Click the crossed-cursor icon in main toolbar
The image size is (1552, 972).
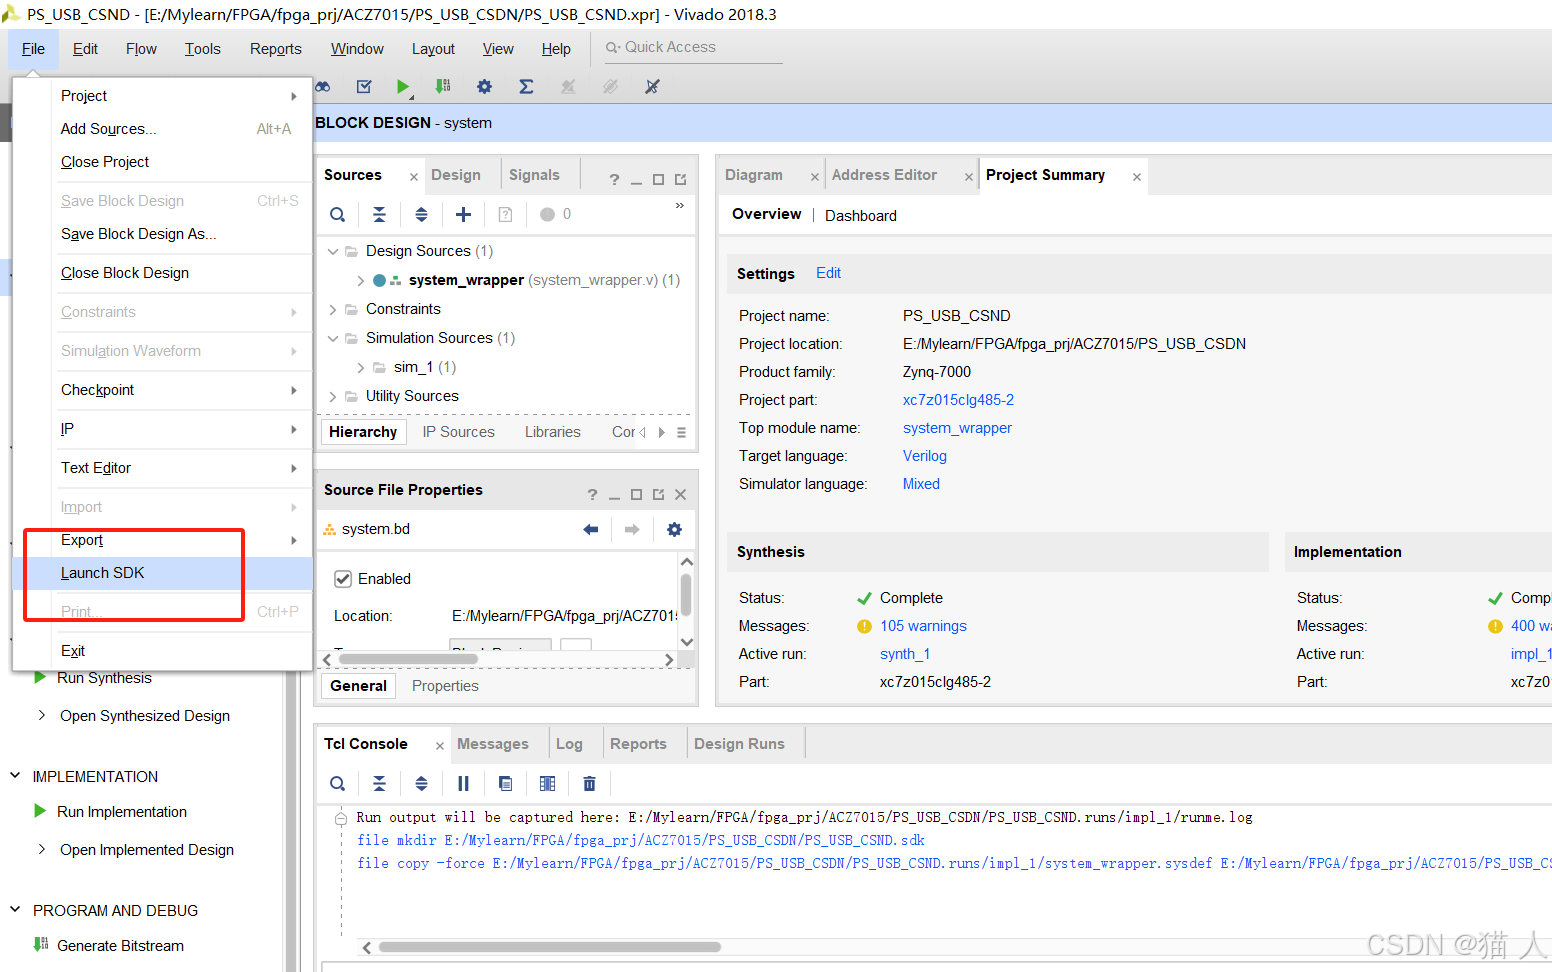[x=652, y=87]
